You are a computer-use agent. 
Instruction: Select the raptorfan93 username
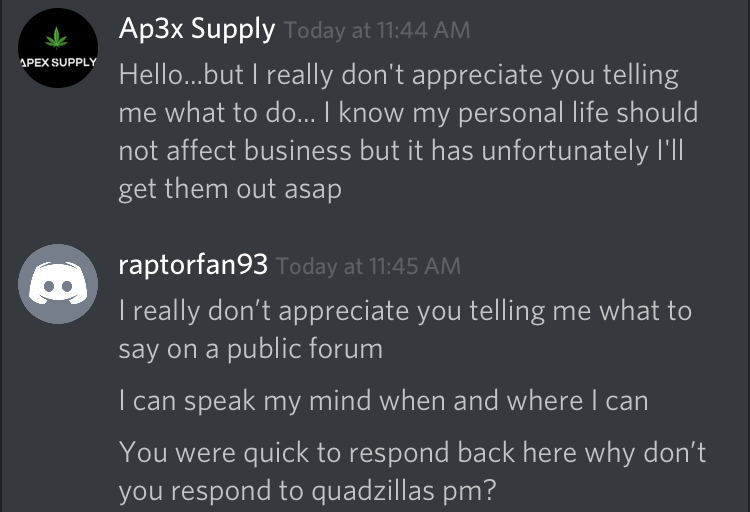193,264
